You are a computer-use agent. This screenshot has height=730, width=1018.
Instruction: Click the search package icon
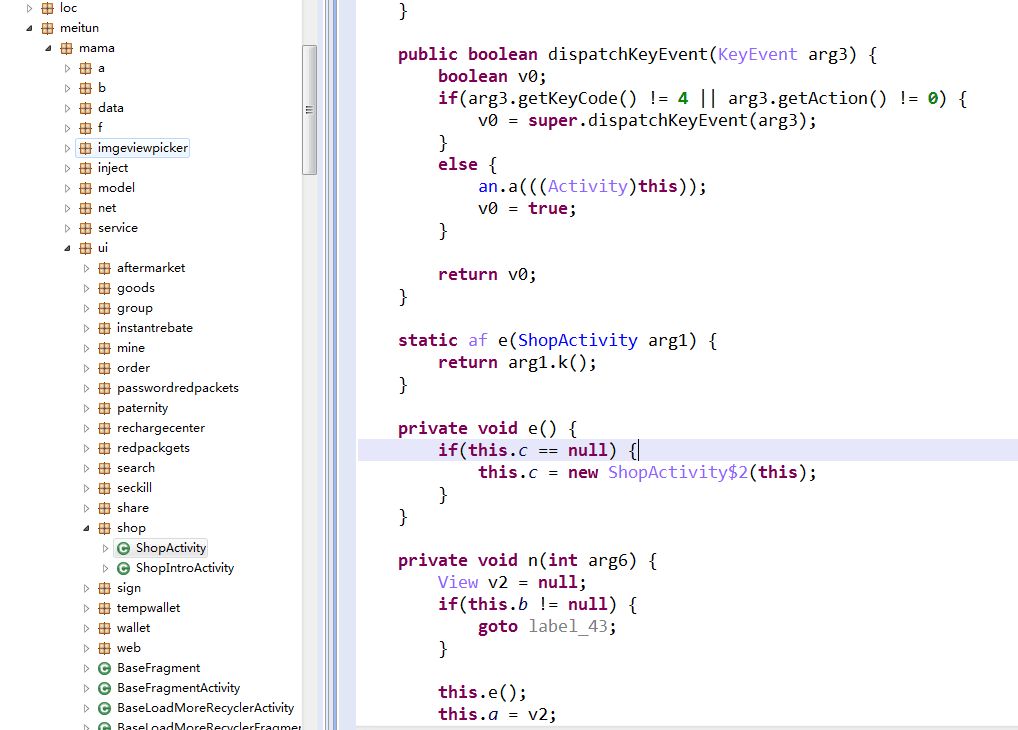[104, 468]
